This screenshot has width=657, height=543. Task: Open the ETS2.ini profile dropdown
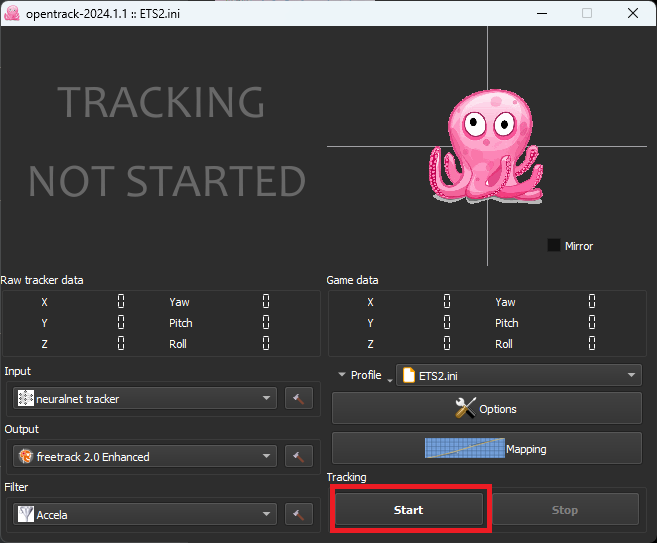pos(519,375)
